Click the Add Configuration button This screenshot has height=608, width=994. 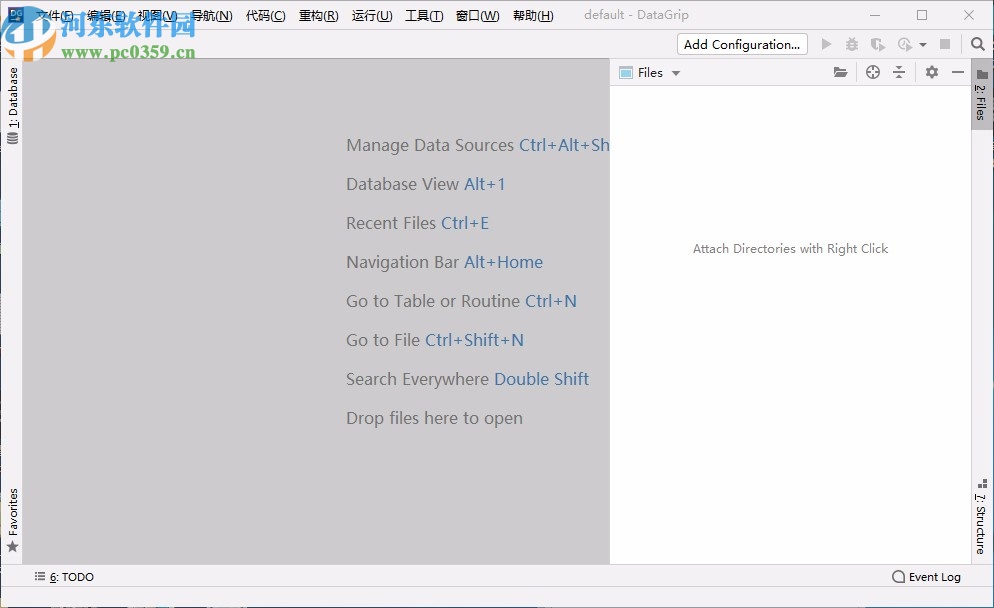[x=741, y=44]
